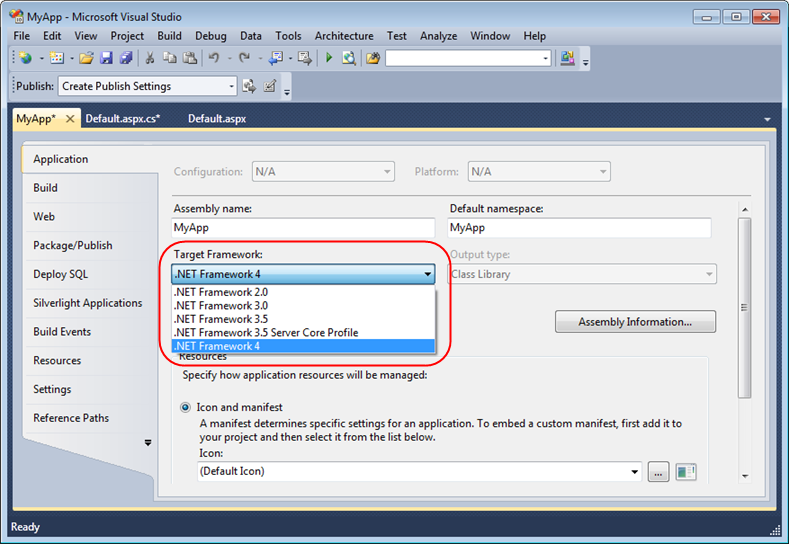The image size is (789, 544).
Task: Click the Copy icon in the toolbar
Action: coord(170,58)
